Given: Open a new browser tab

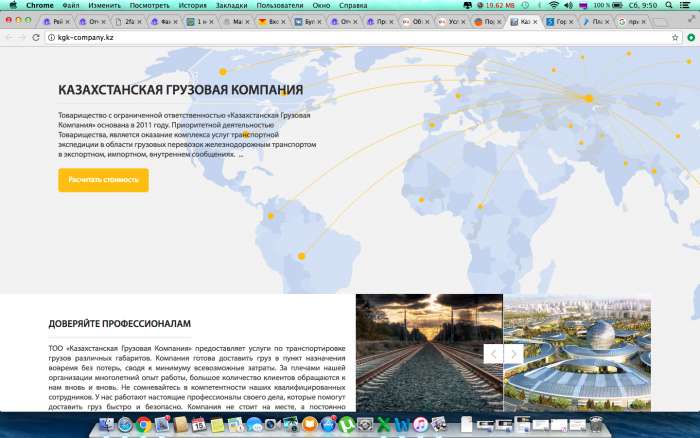Looking at the screenshot, I should tap(660, 22).
